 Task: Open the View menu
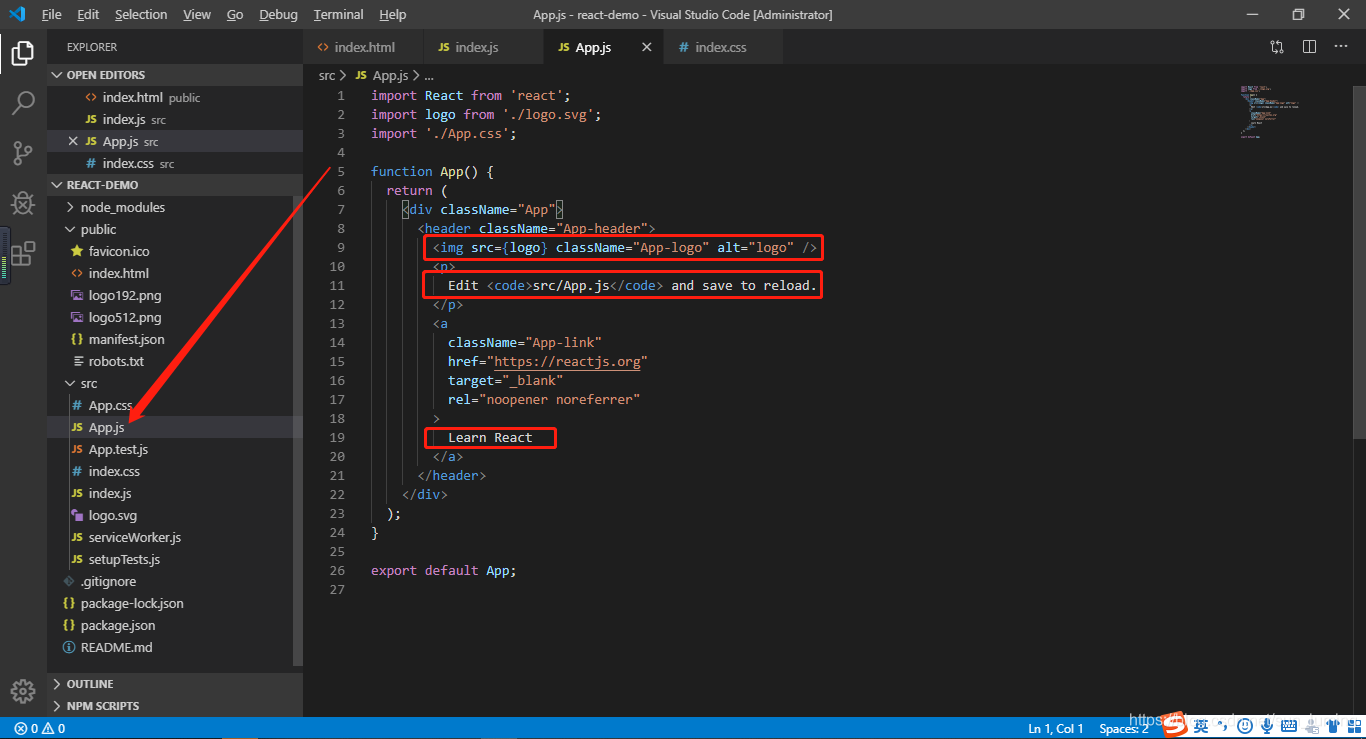(x=197, y=14)
